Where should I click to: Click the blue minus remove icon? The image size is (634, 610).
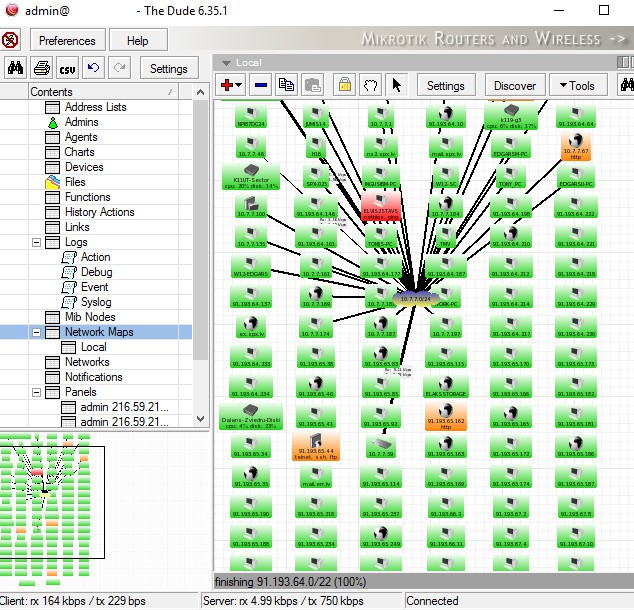click(x=261, y=85)
